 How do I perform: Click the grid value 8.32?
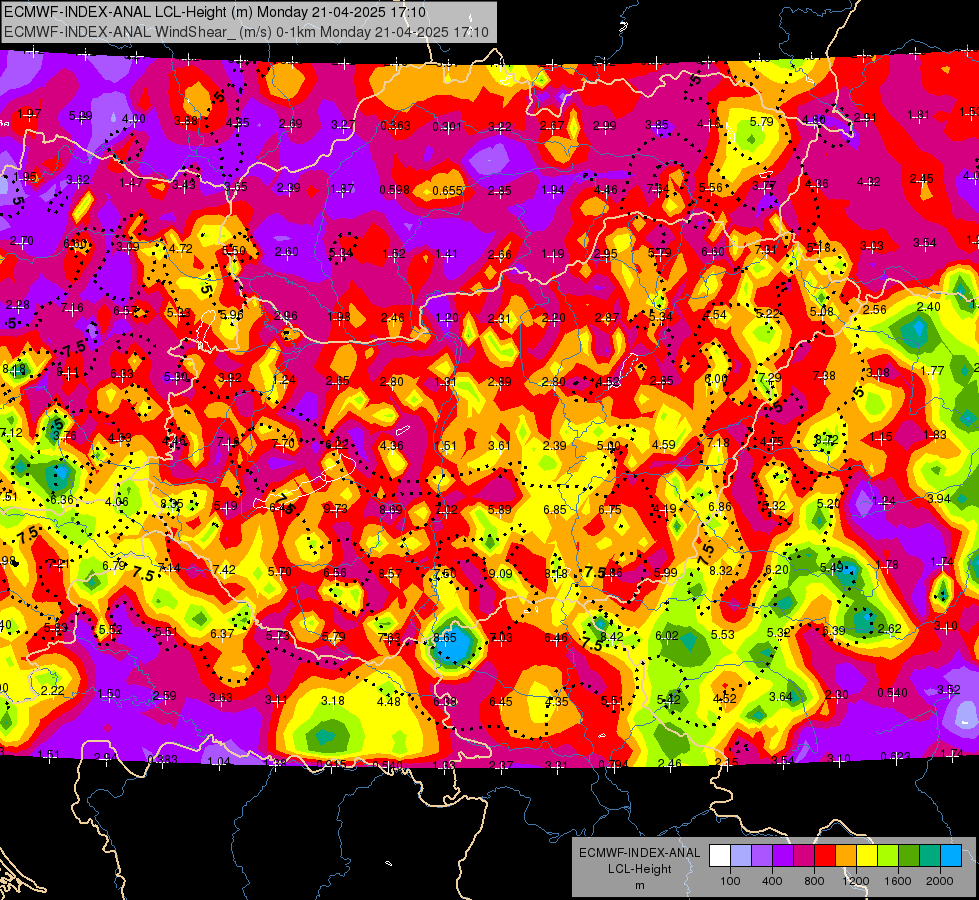tap(721, 570)
